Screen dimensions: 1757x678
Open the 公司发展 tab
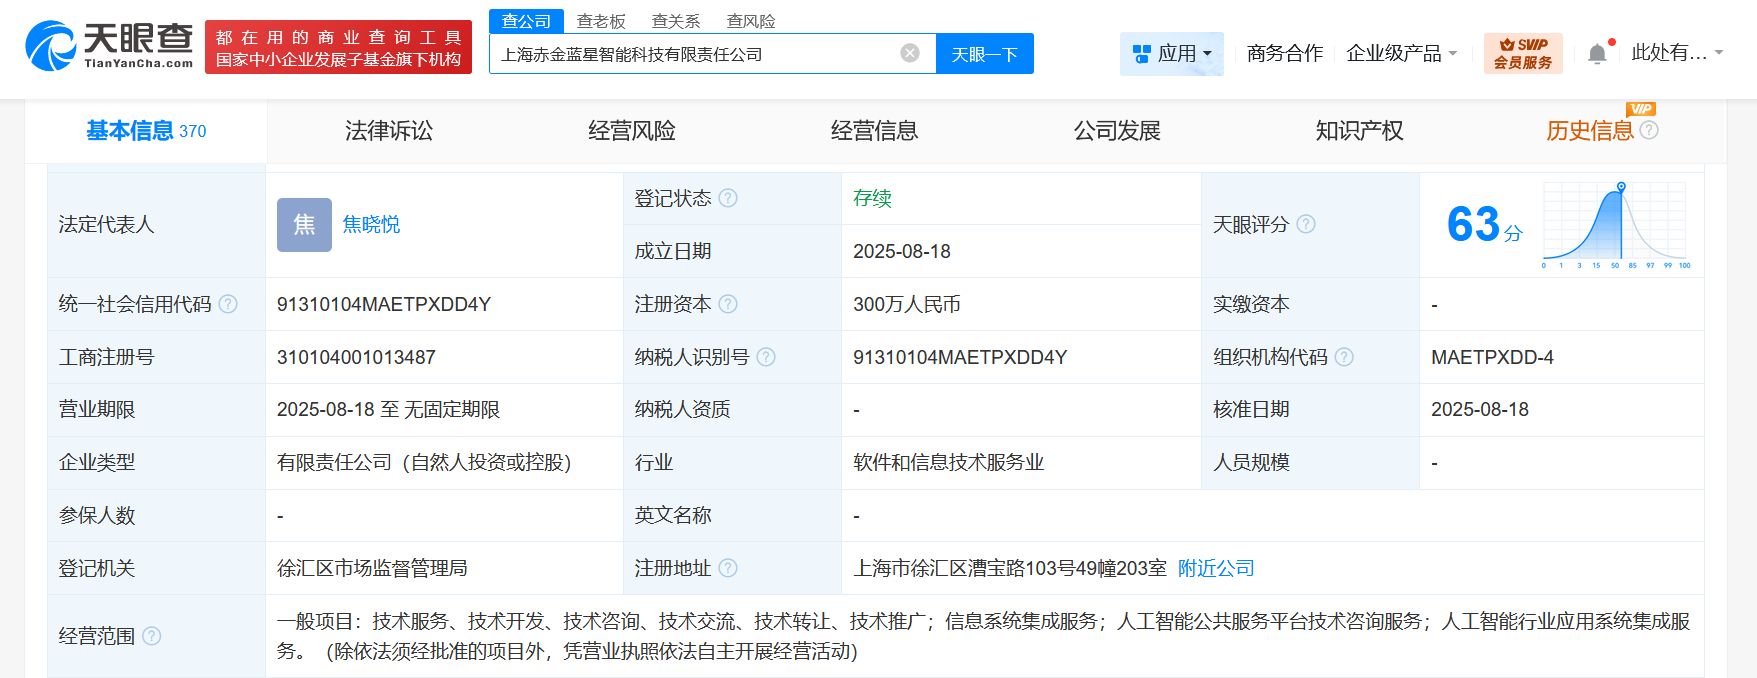[x=1117, y=131]
